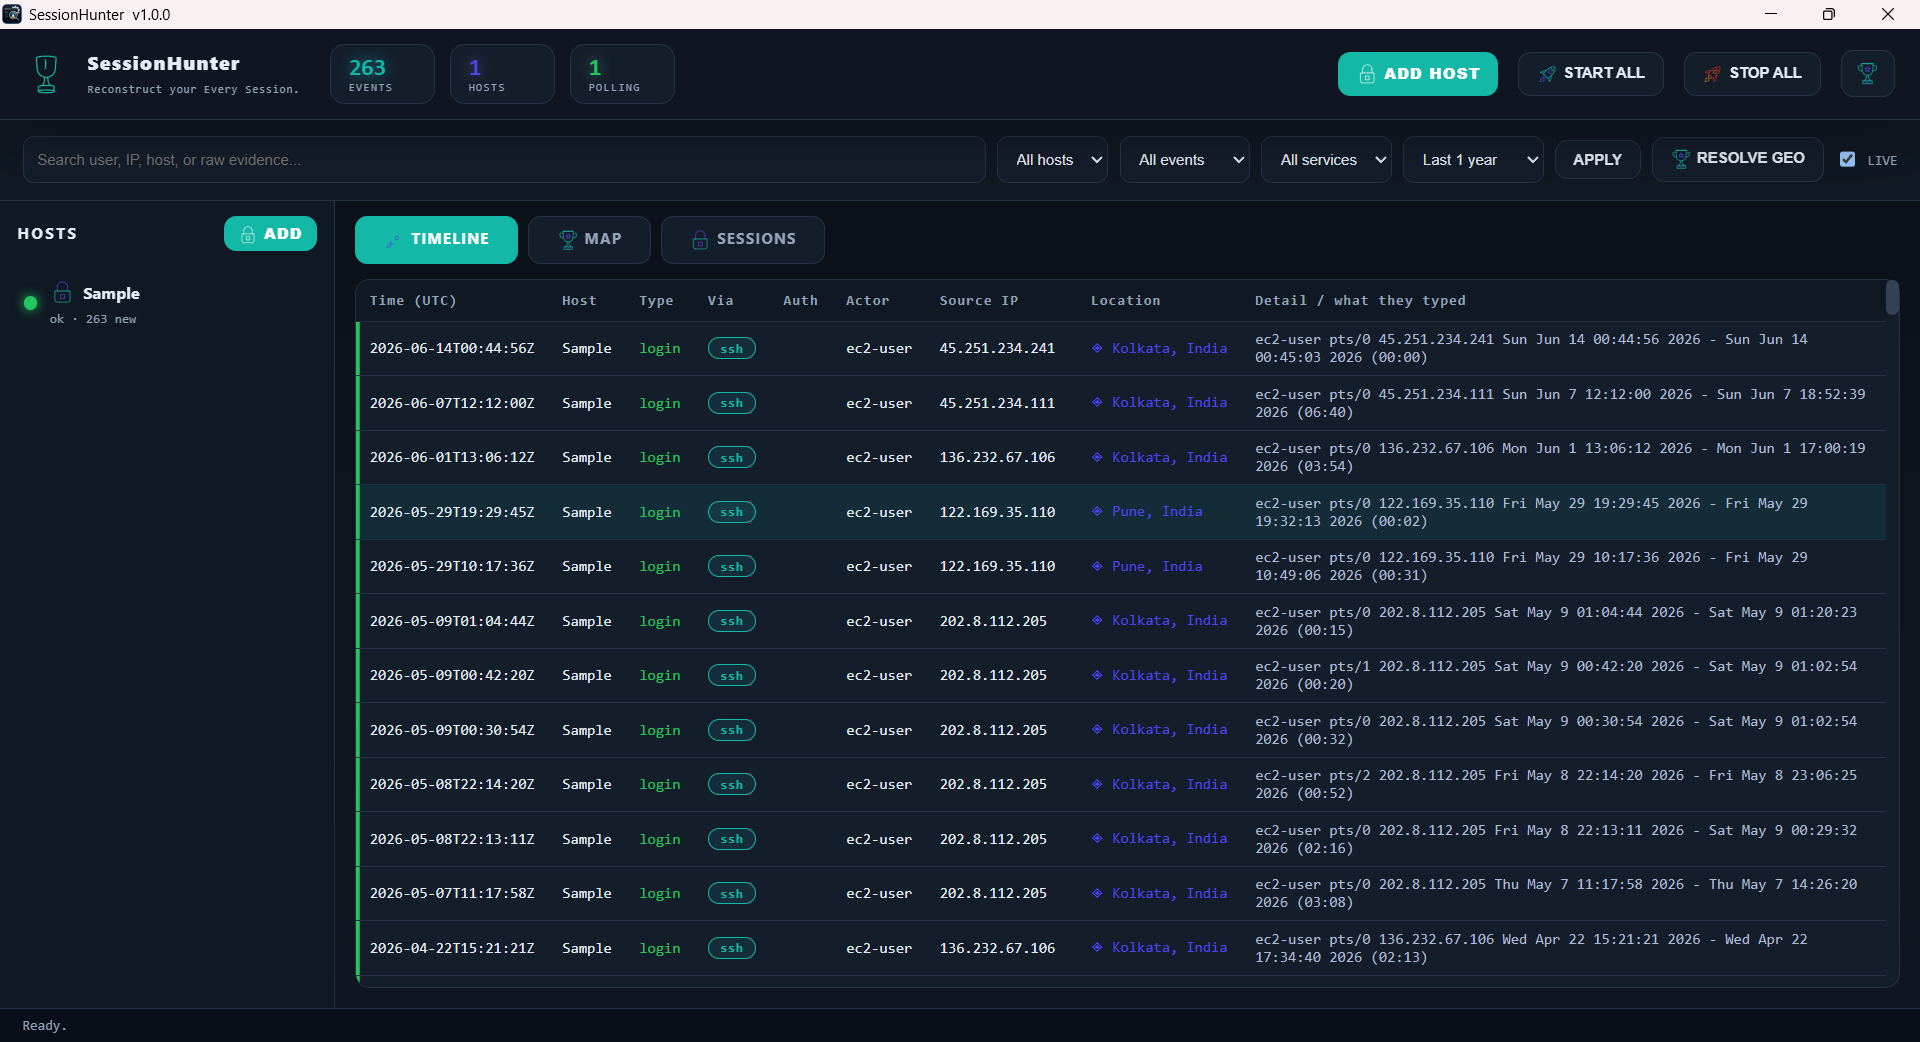This screenshot has height=1042, width=1920.
Task: Click timestamp 2026-05-09T00:42:20Z
Action: click(452, 676)
